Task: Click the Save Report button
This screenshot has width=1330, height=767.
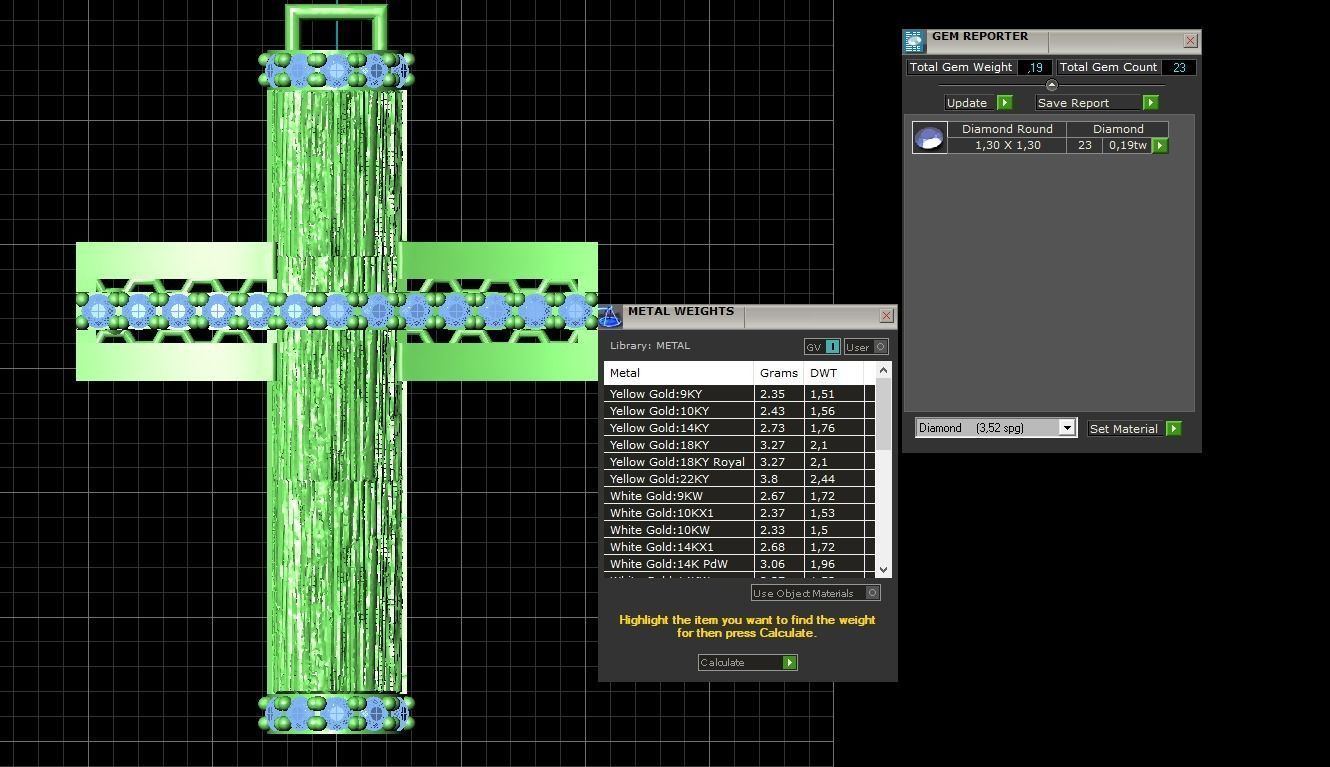Action: coord(1096,103)
